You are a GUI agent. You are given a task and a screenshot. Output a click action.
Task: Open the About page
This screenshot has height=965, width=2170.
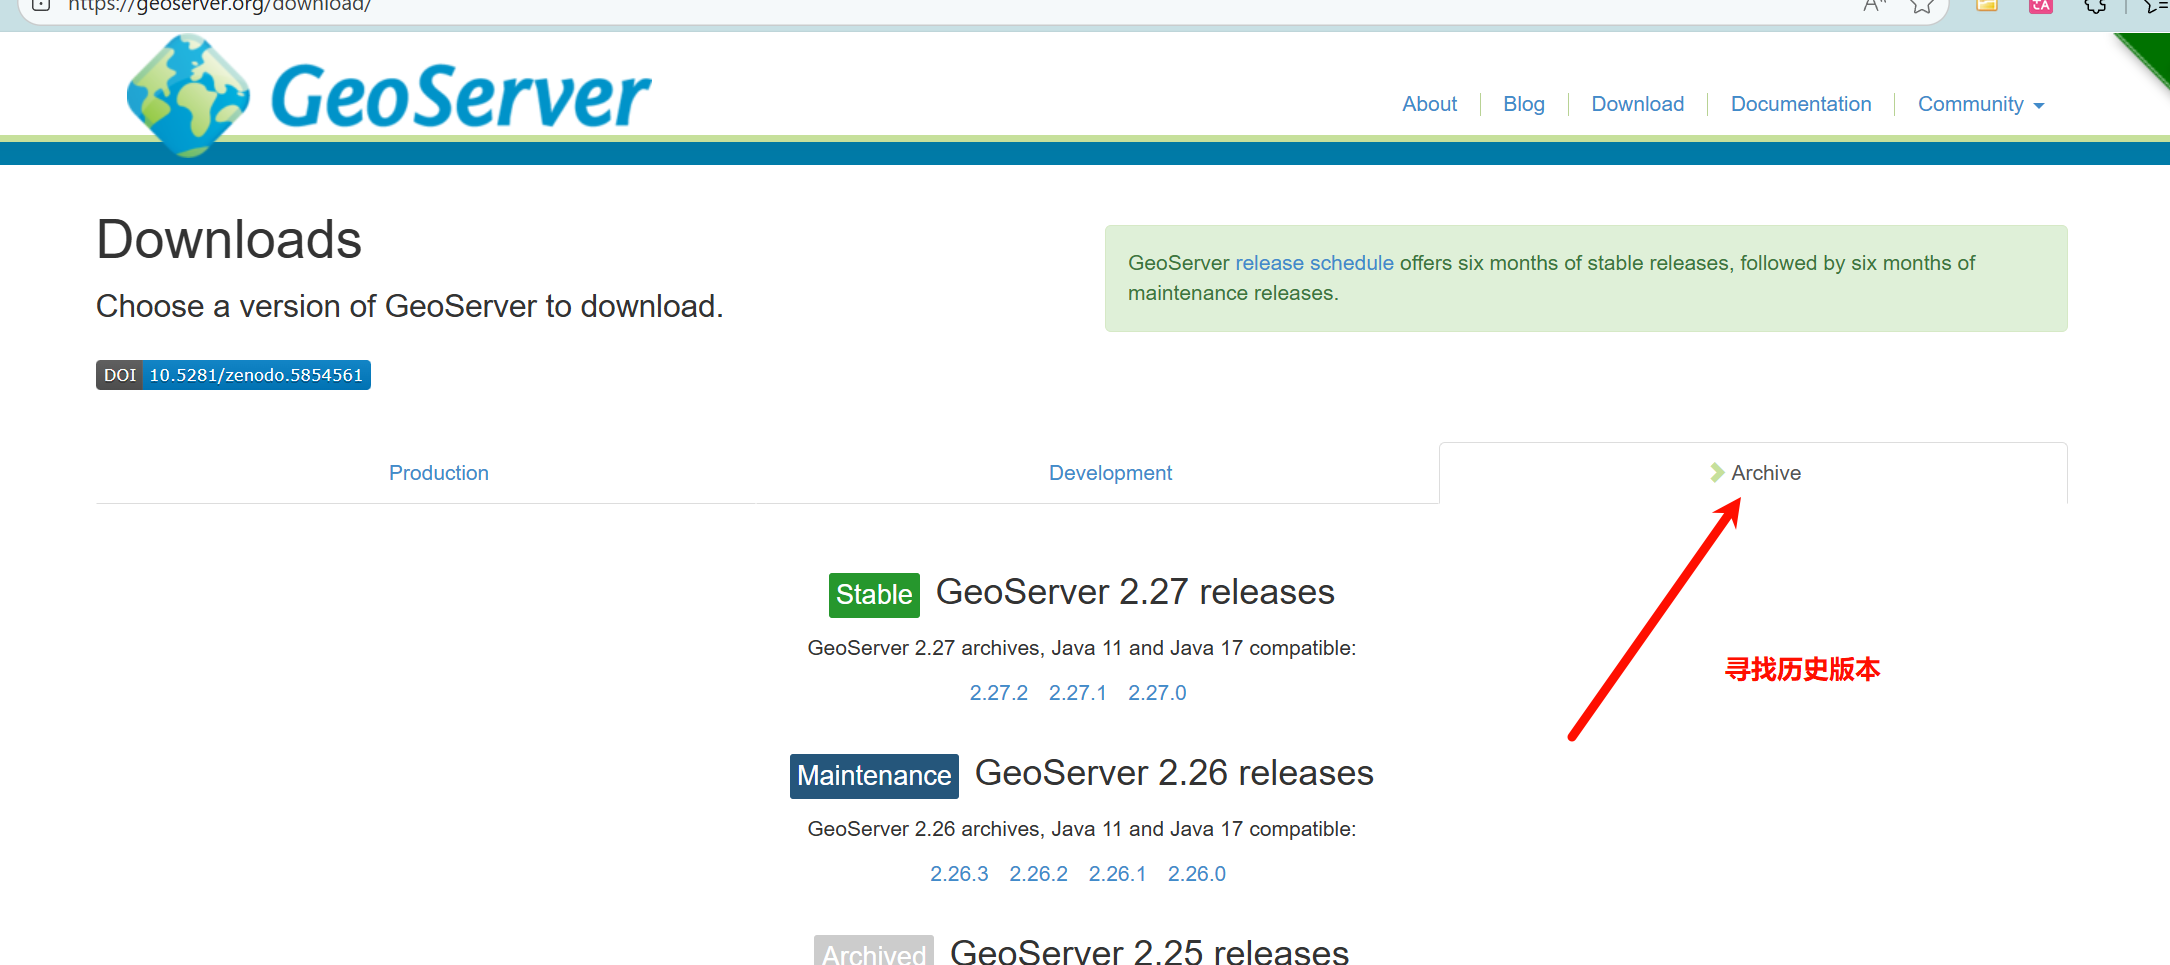(1429, 104)
